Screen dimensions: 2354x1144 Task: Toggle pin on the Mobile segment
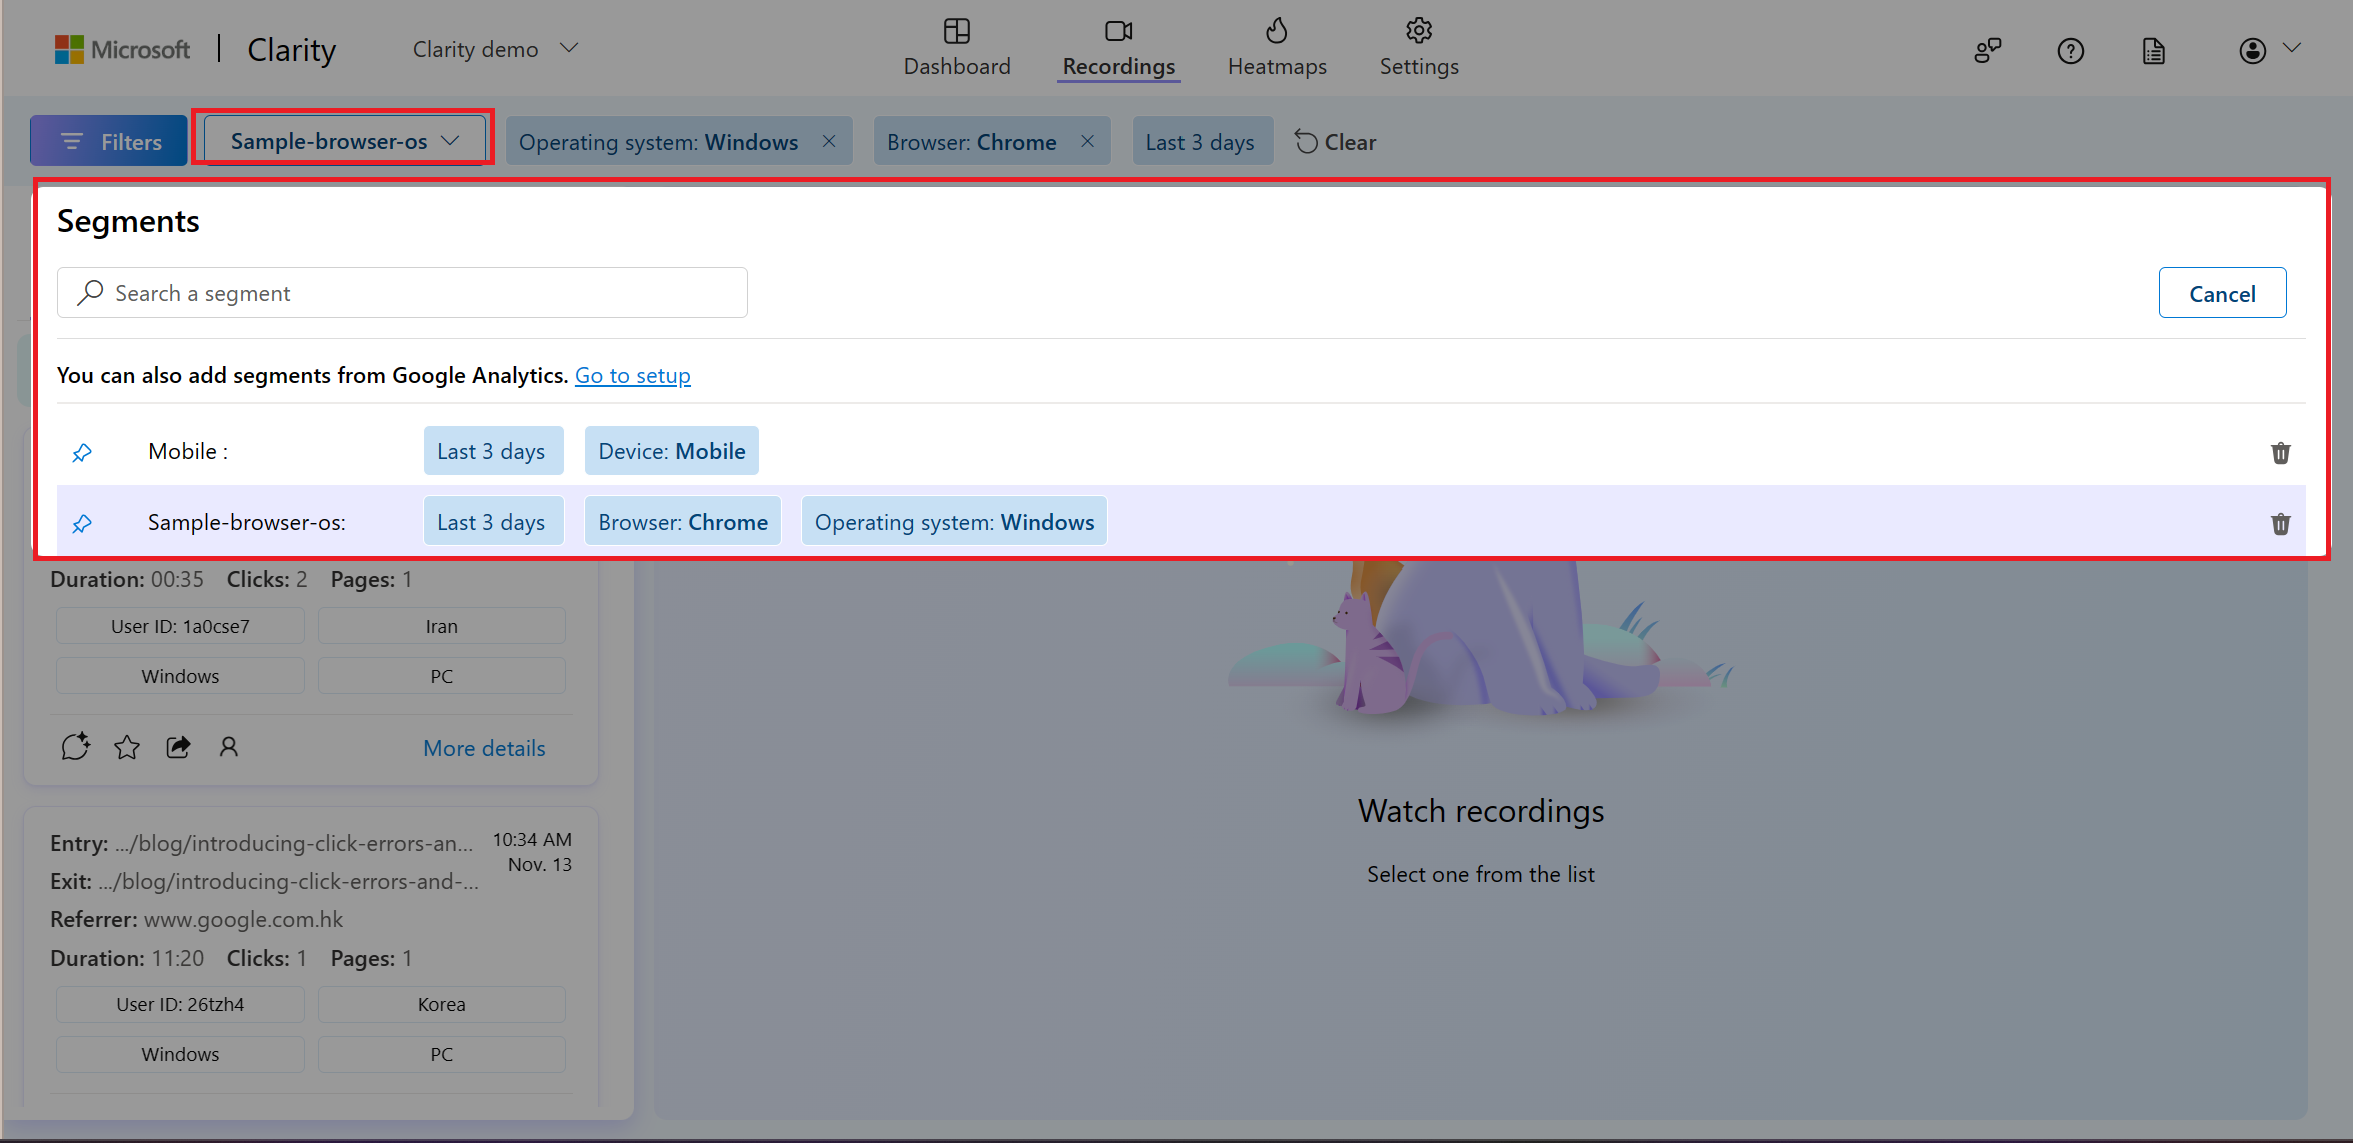click(x=82, y=453)
